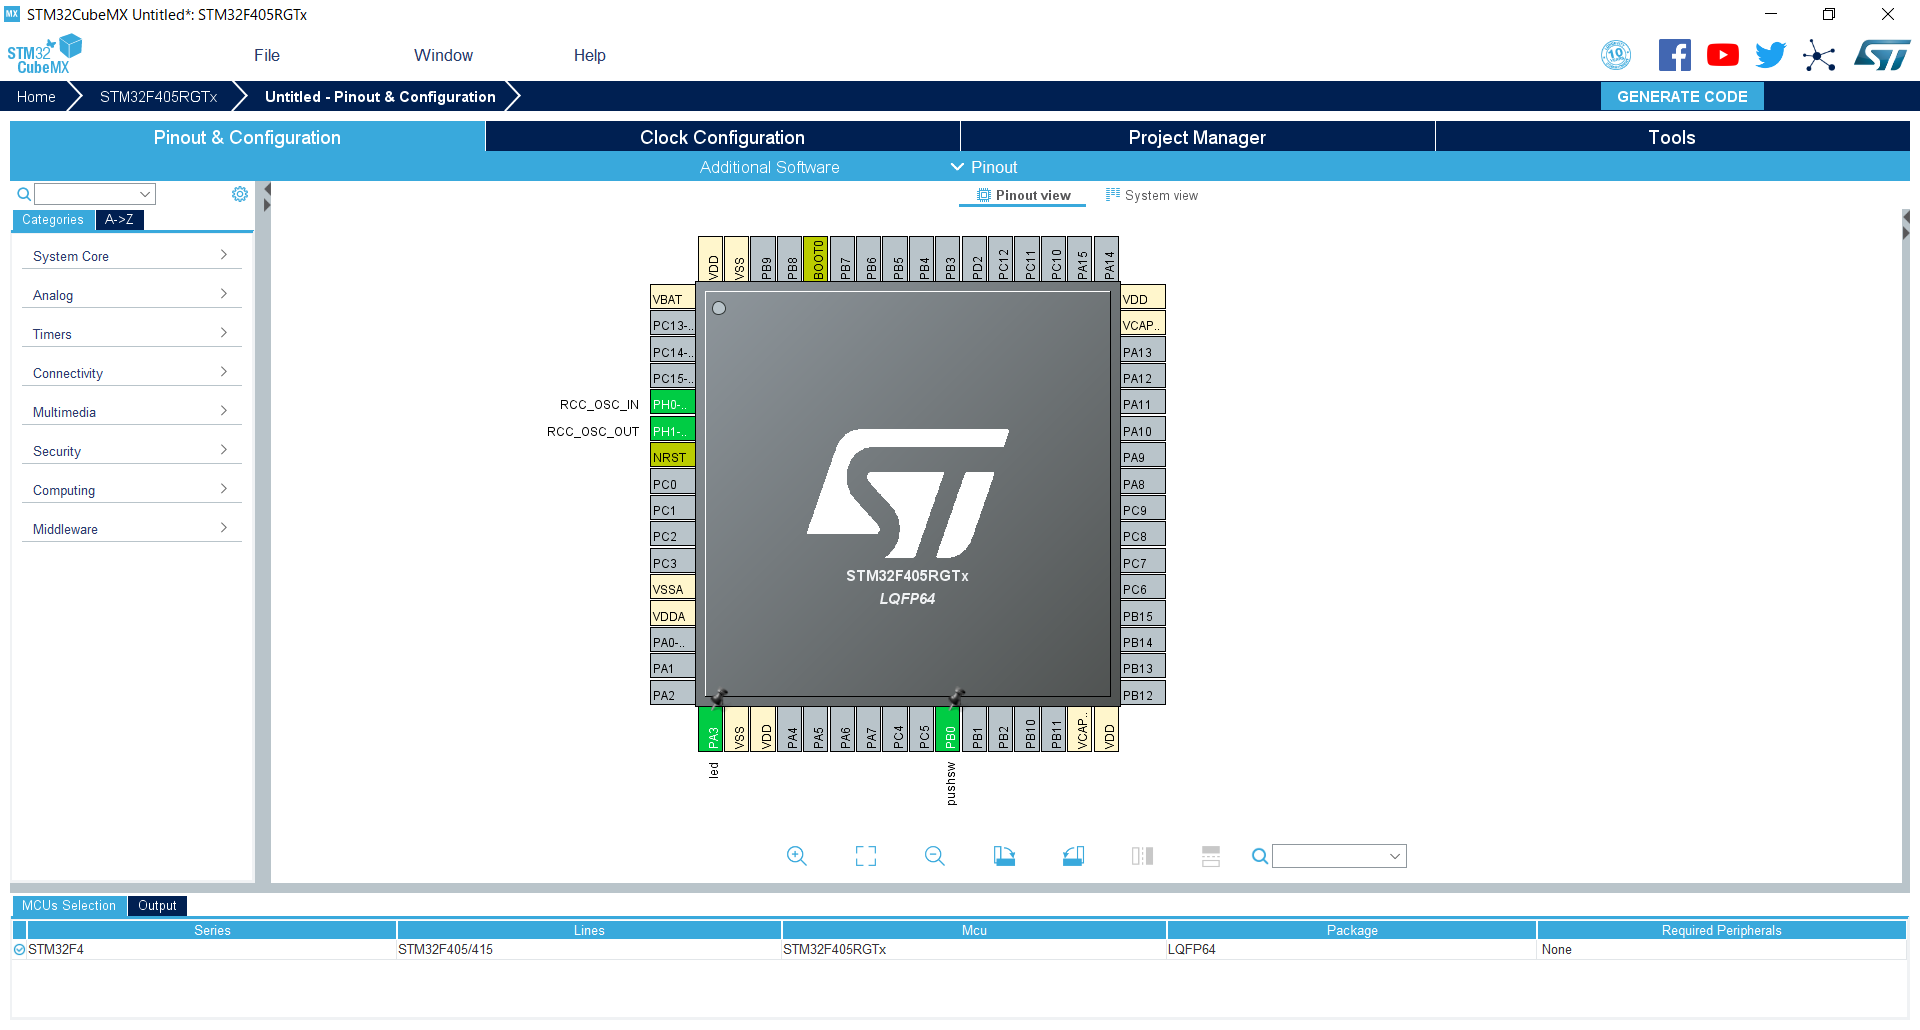Open the Output tab at bottom
The height and width of the screenshot is (1030, 1920).
pyautogui.click(x=157, y=906)
